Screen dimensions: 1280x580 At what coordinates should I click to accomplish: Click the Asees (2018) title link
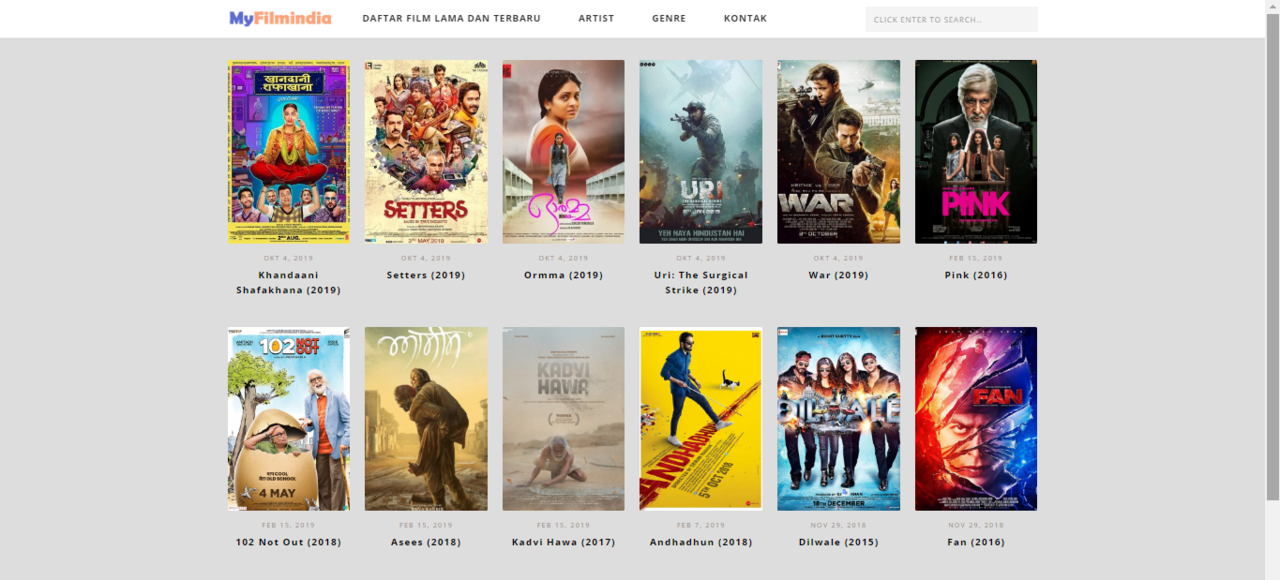point(426,542)
